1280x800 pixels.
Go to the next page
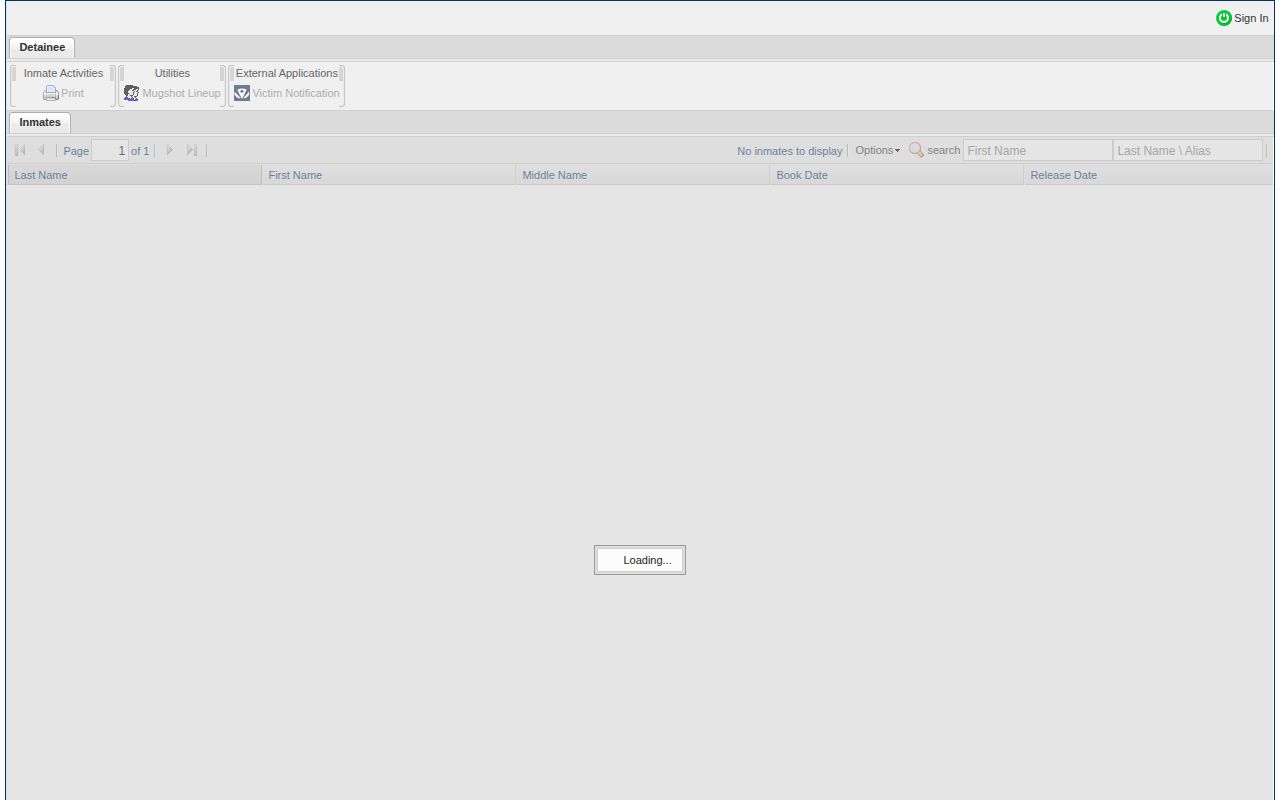click(x=169, y=150)
